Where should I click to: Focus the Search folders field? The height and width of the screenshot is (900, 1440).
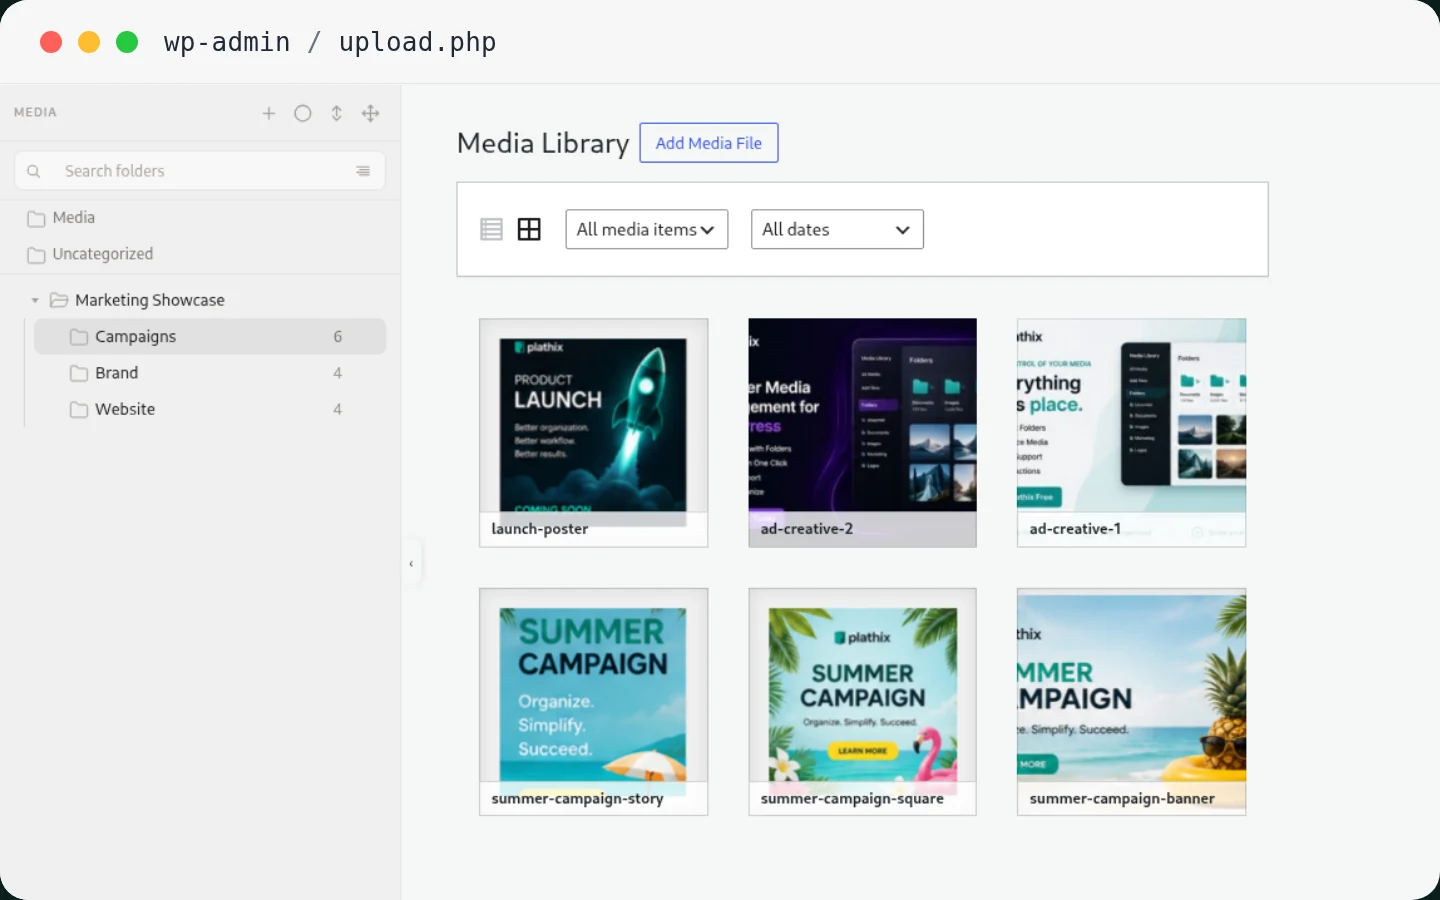click(x=200, y=171)
